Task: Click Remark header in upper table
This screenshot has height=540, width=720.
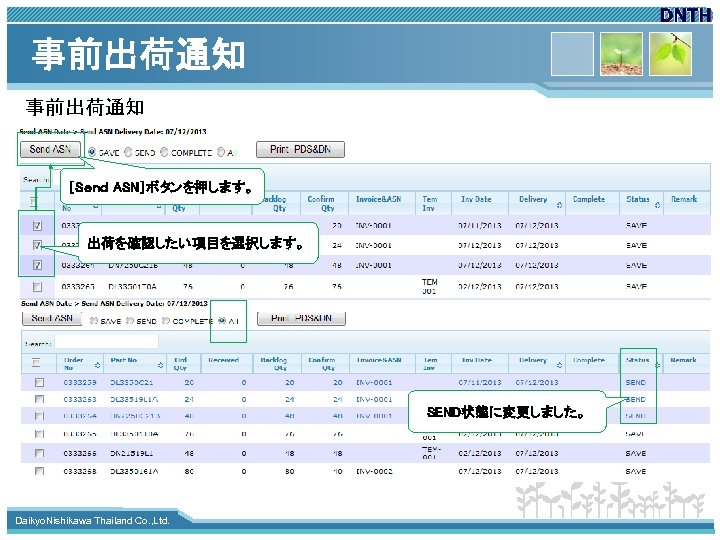Action: click(x=684, y=199)
